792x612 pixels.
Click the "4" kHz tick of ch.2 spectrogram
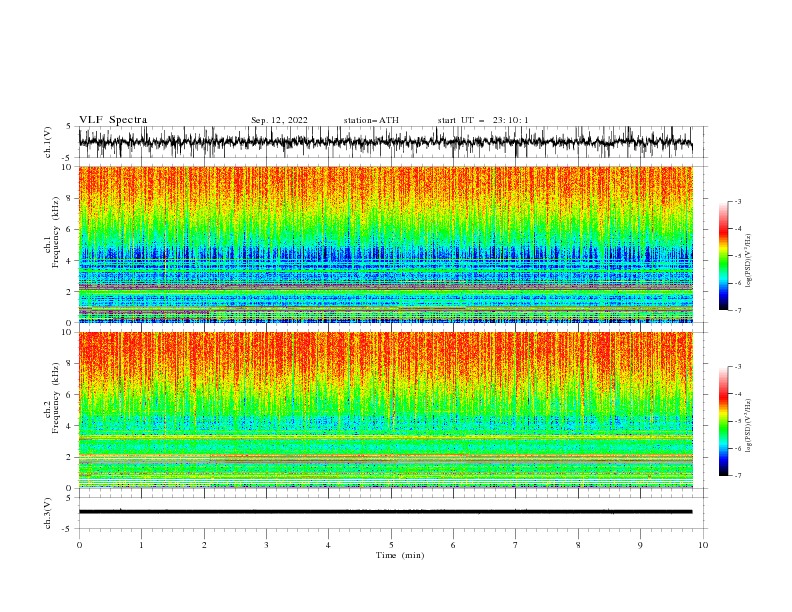(71, 426)
